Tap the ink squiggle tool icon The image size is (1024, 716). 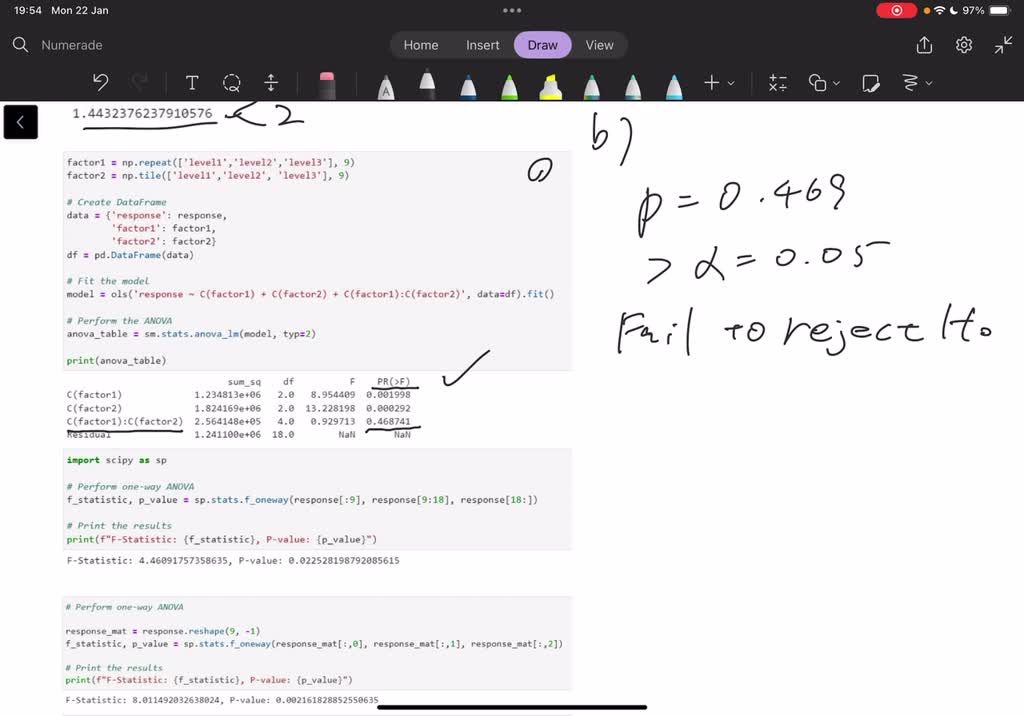[x=912, y=83]
